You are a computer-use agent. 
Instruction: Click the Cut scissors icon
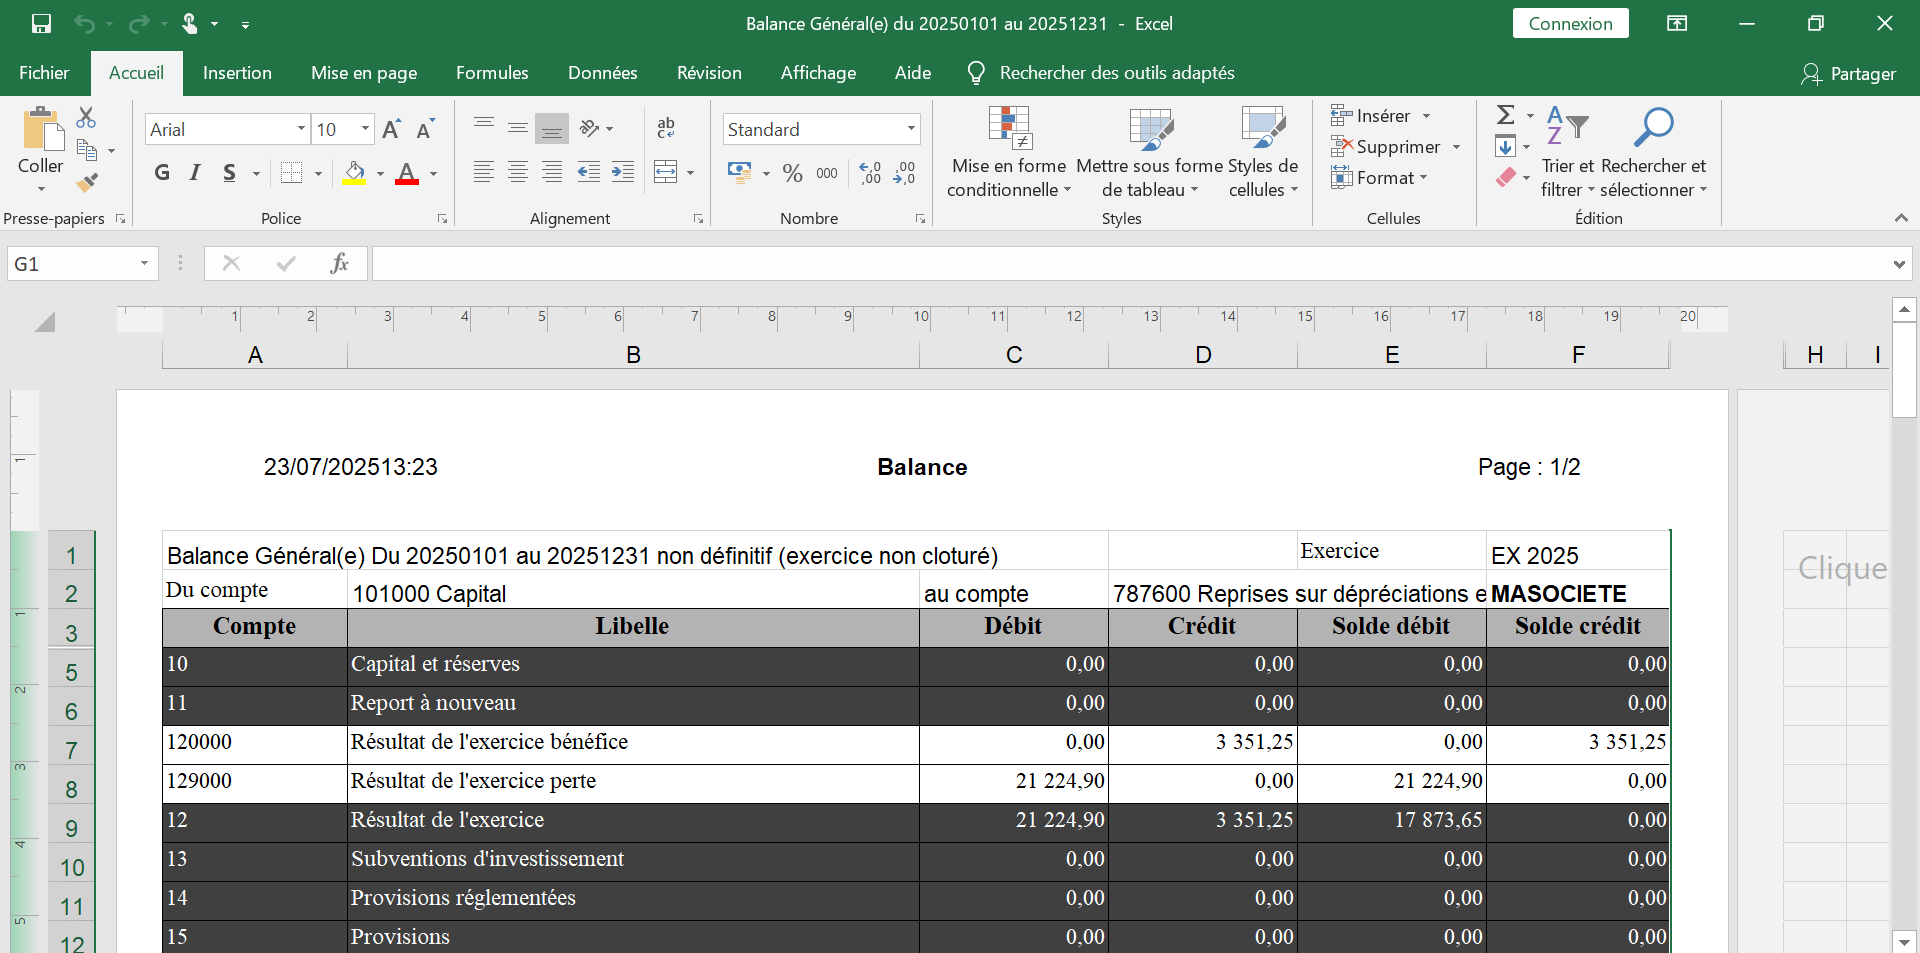[x=87, y=118]
